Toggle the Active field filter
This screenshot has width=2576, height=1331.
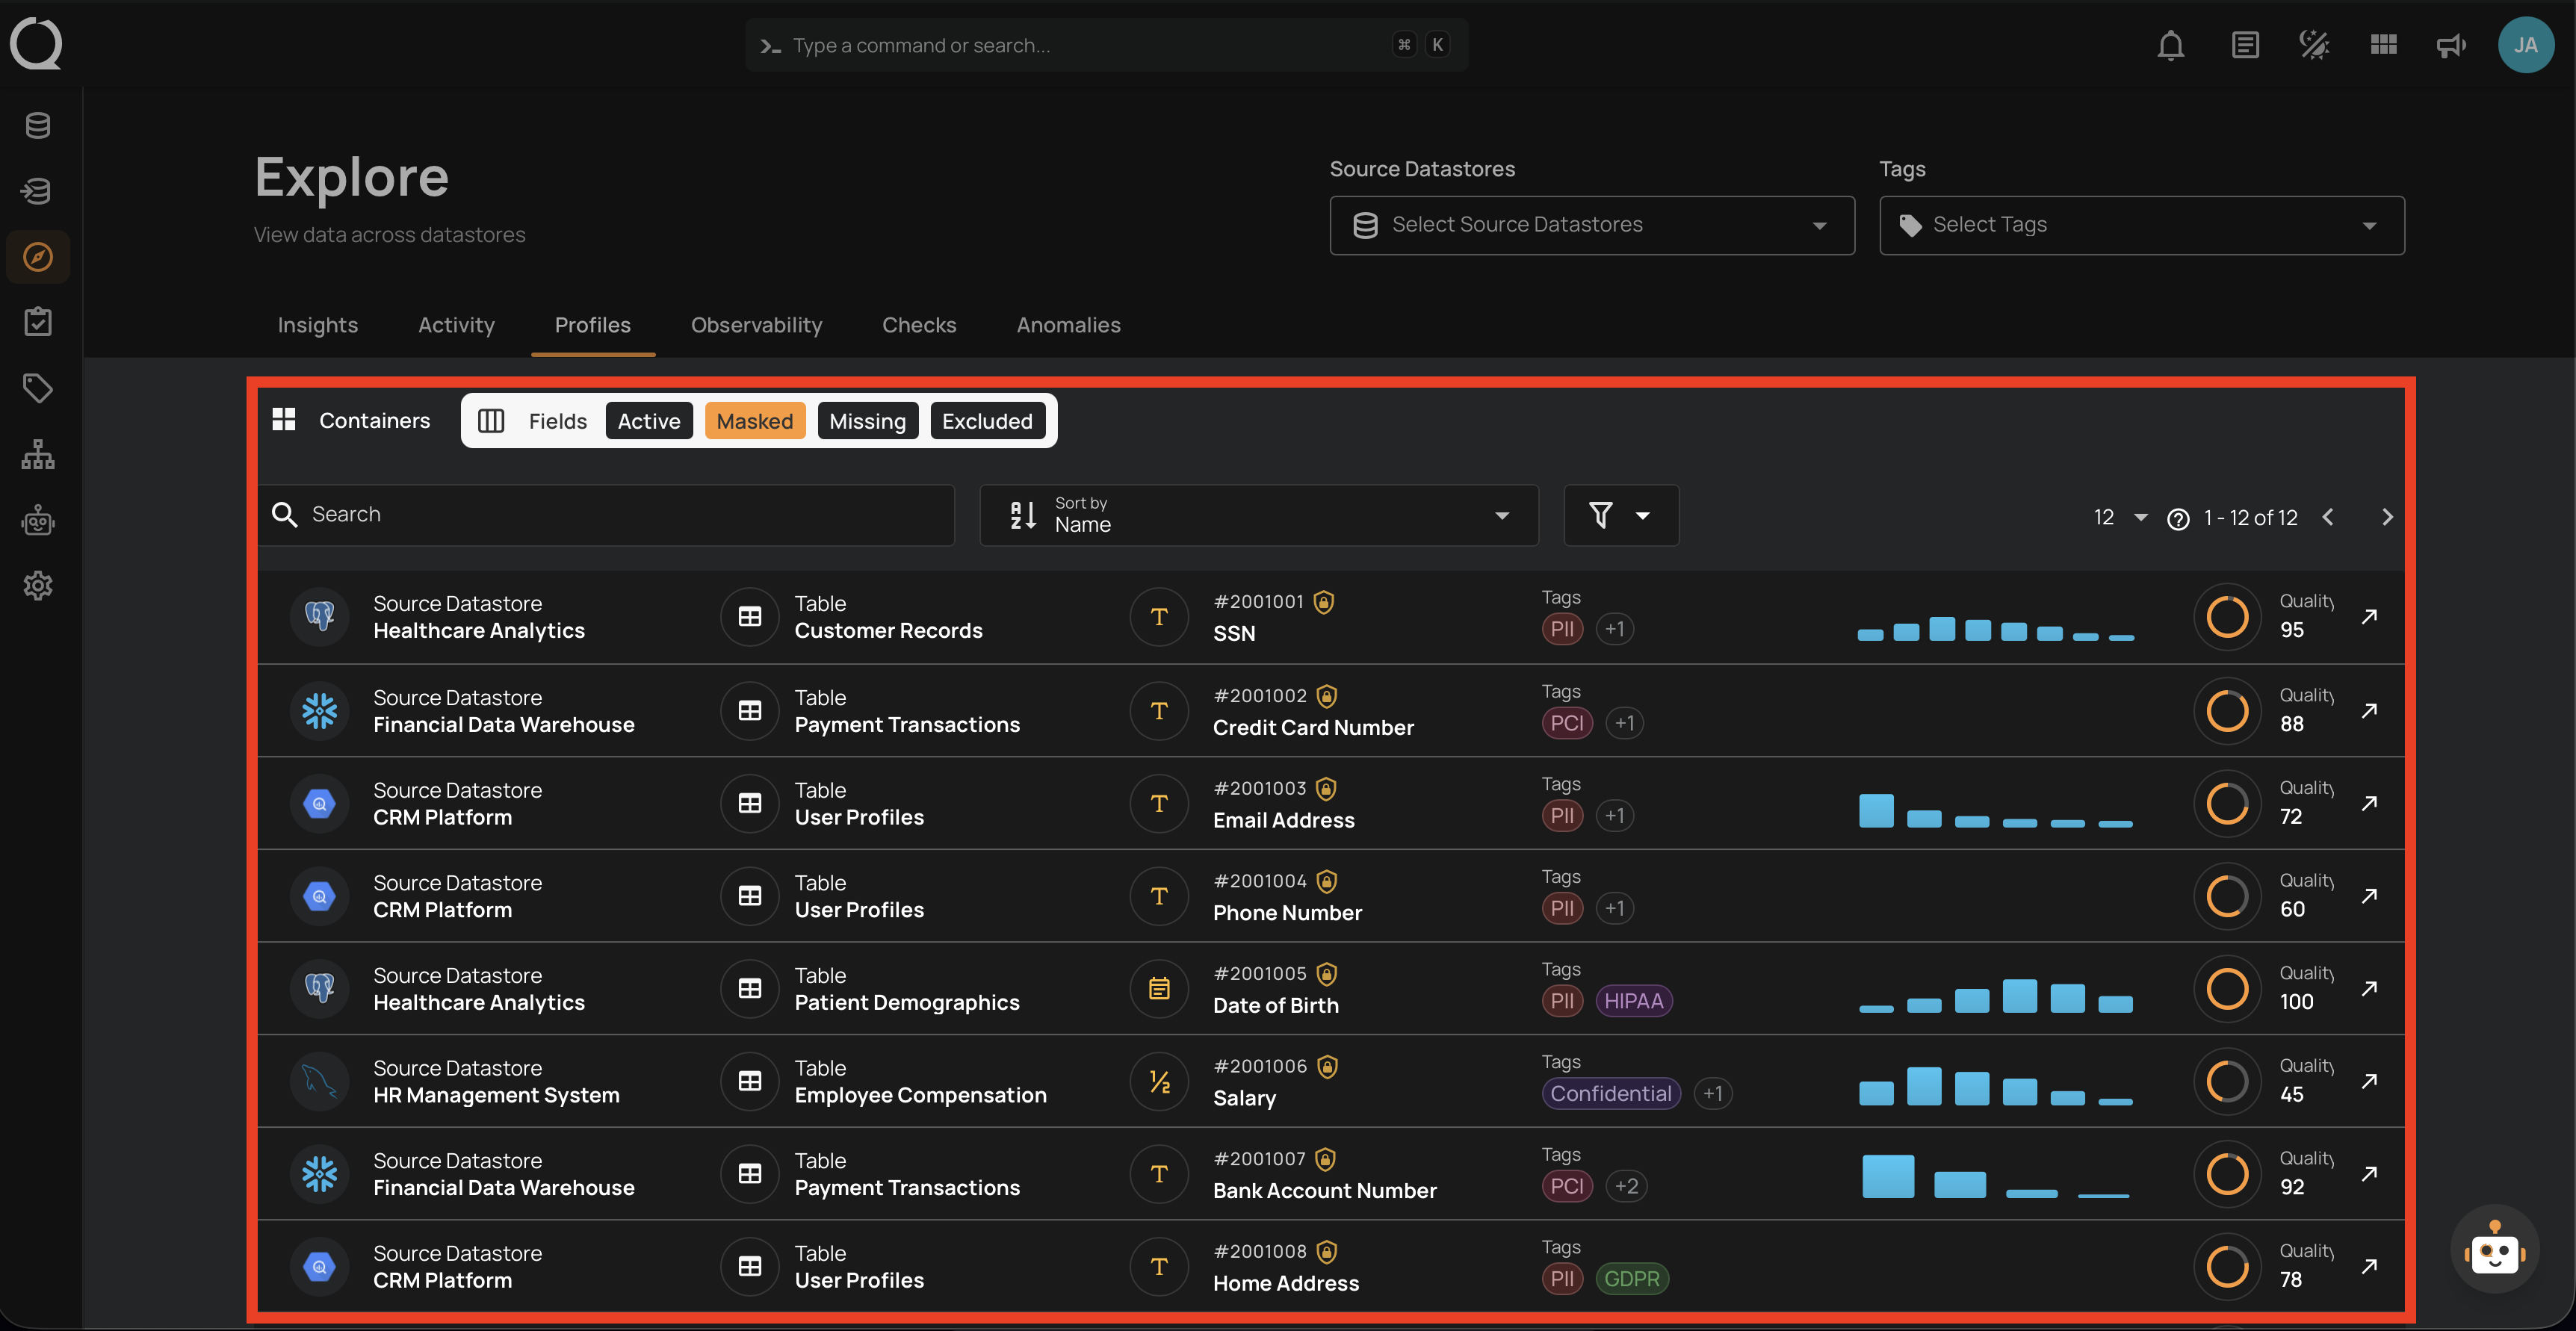click(x=648, y=421)
